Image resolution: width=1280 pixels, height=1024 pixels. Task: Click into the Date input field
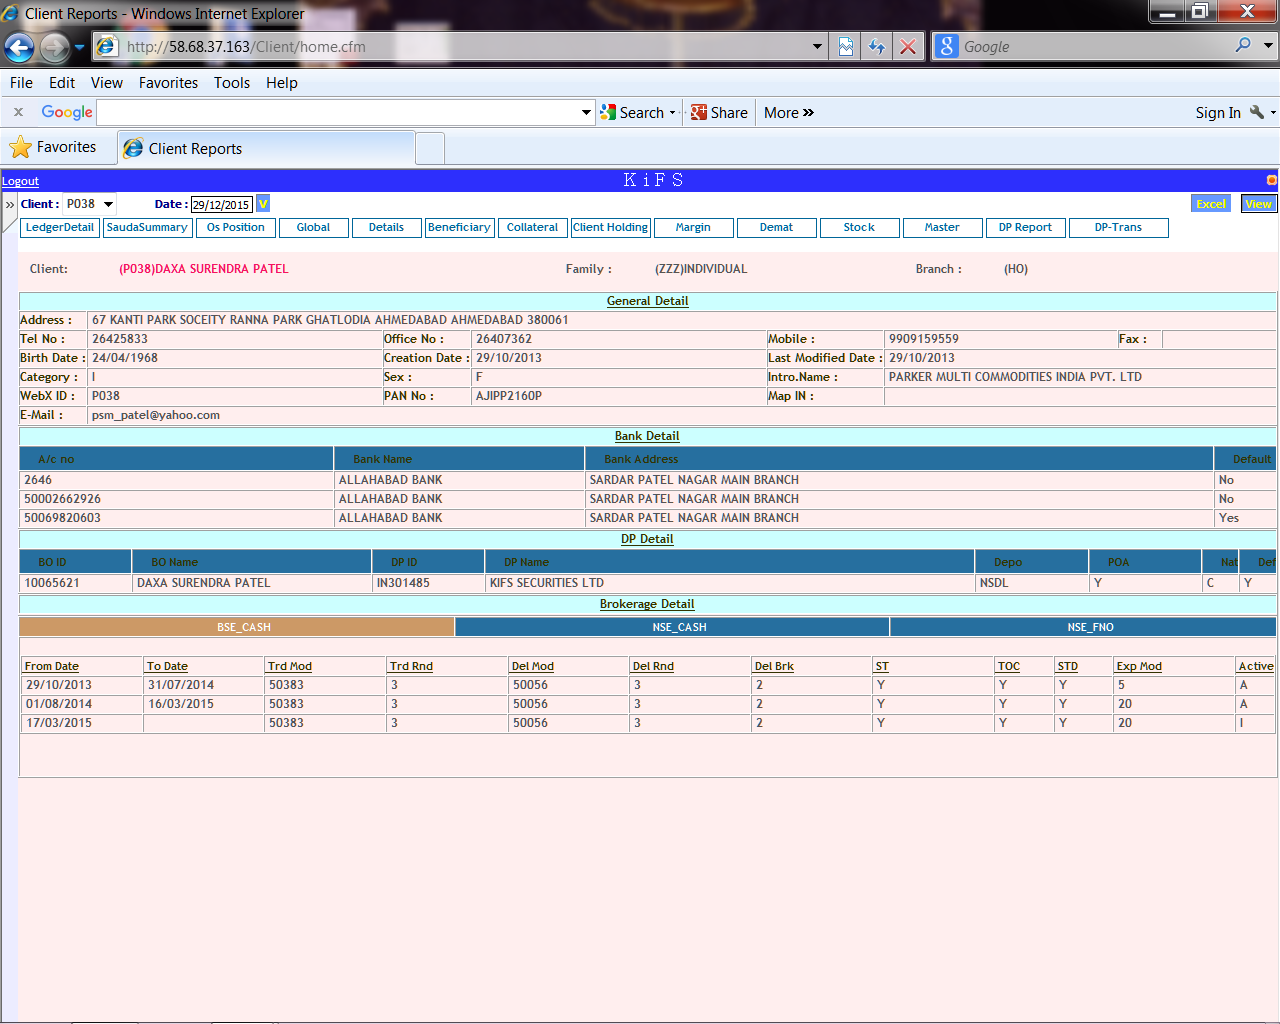(221, 205)
